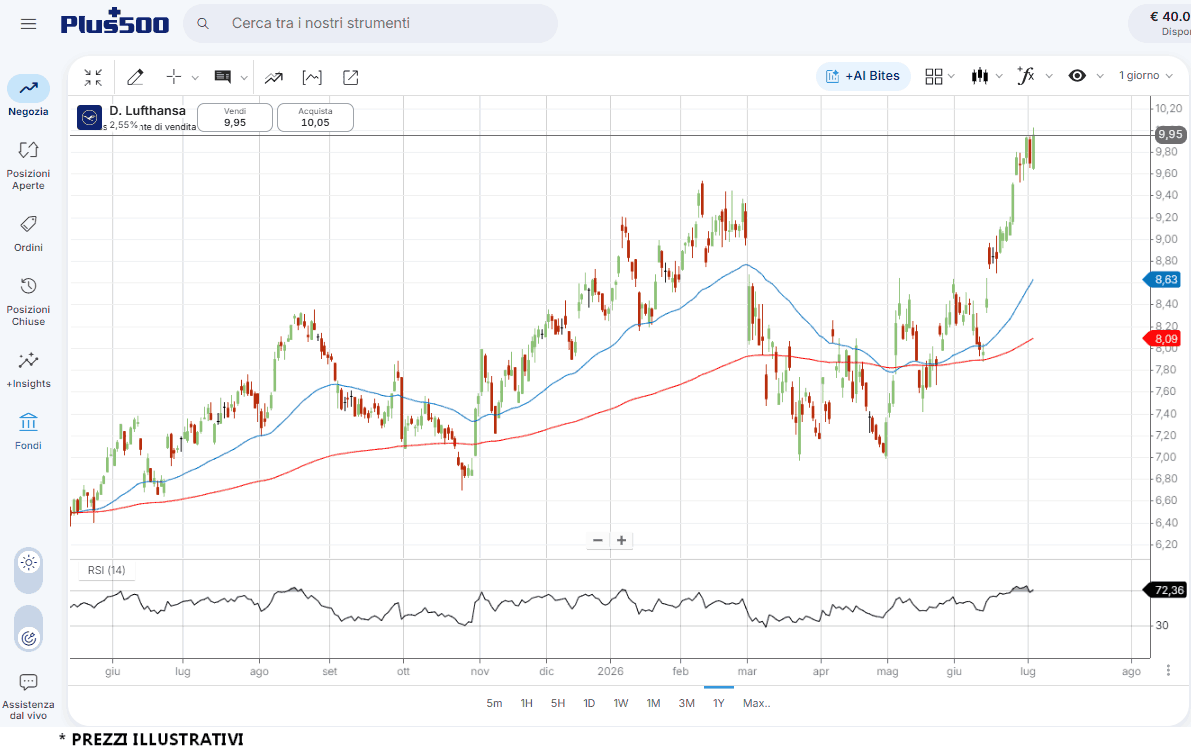Image resolution: width=1191 pixels, height=750 pixels.
Task: Click the pop-out external chart icon
Action: [350, 78]
